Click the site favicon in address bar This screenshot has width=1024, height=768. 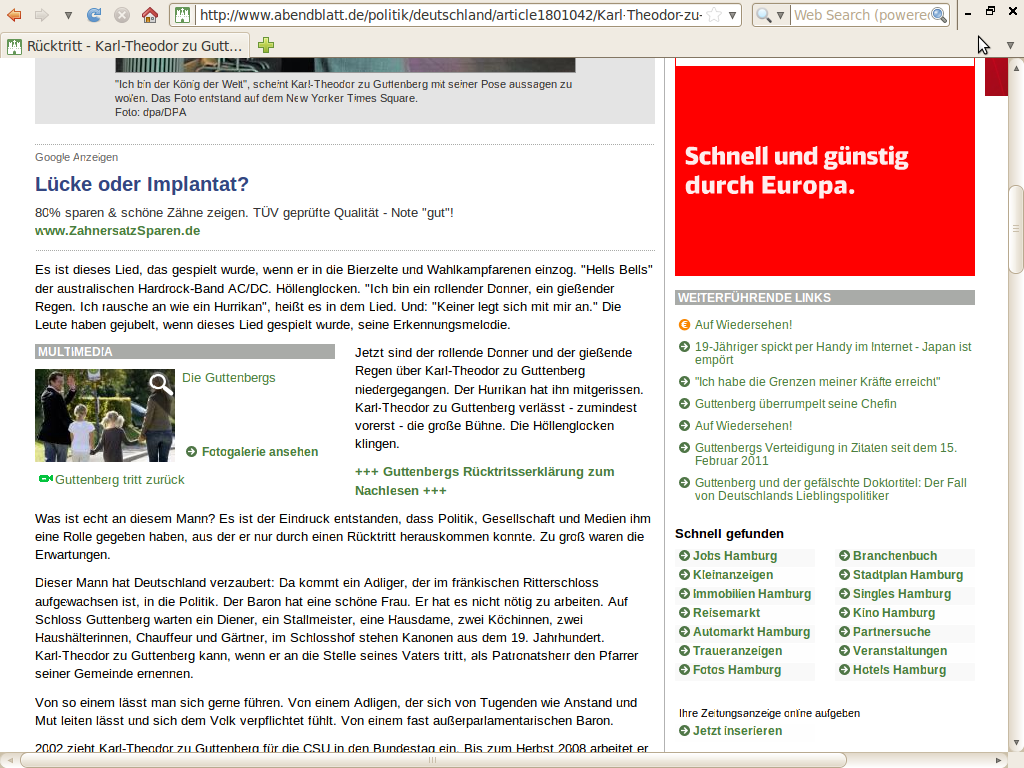[x=183, y=15]
